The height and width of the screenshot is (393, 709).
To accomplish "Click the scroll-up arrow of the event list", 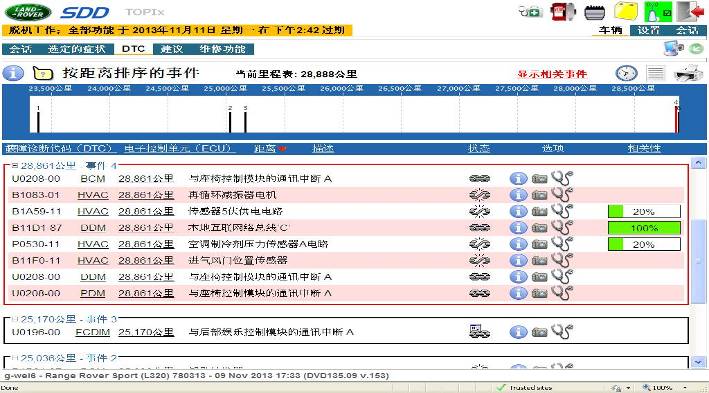I will (x=698, y=163).
